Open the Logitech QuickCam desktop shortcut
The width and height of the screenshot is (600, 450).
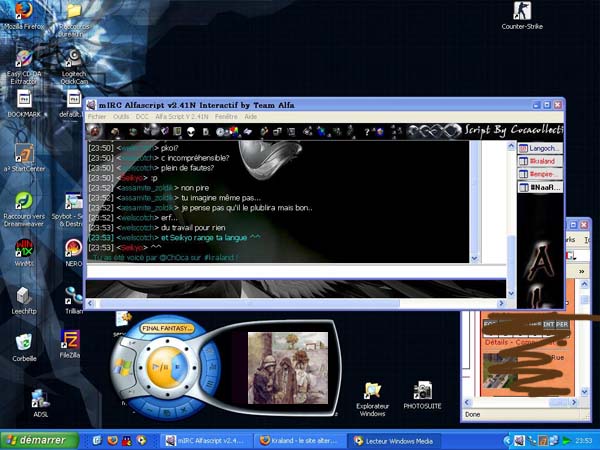tap(73, 66)
